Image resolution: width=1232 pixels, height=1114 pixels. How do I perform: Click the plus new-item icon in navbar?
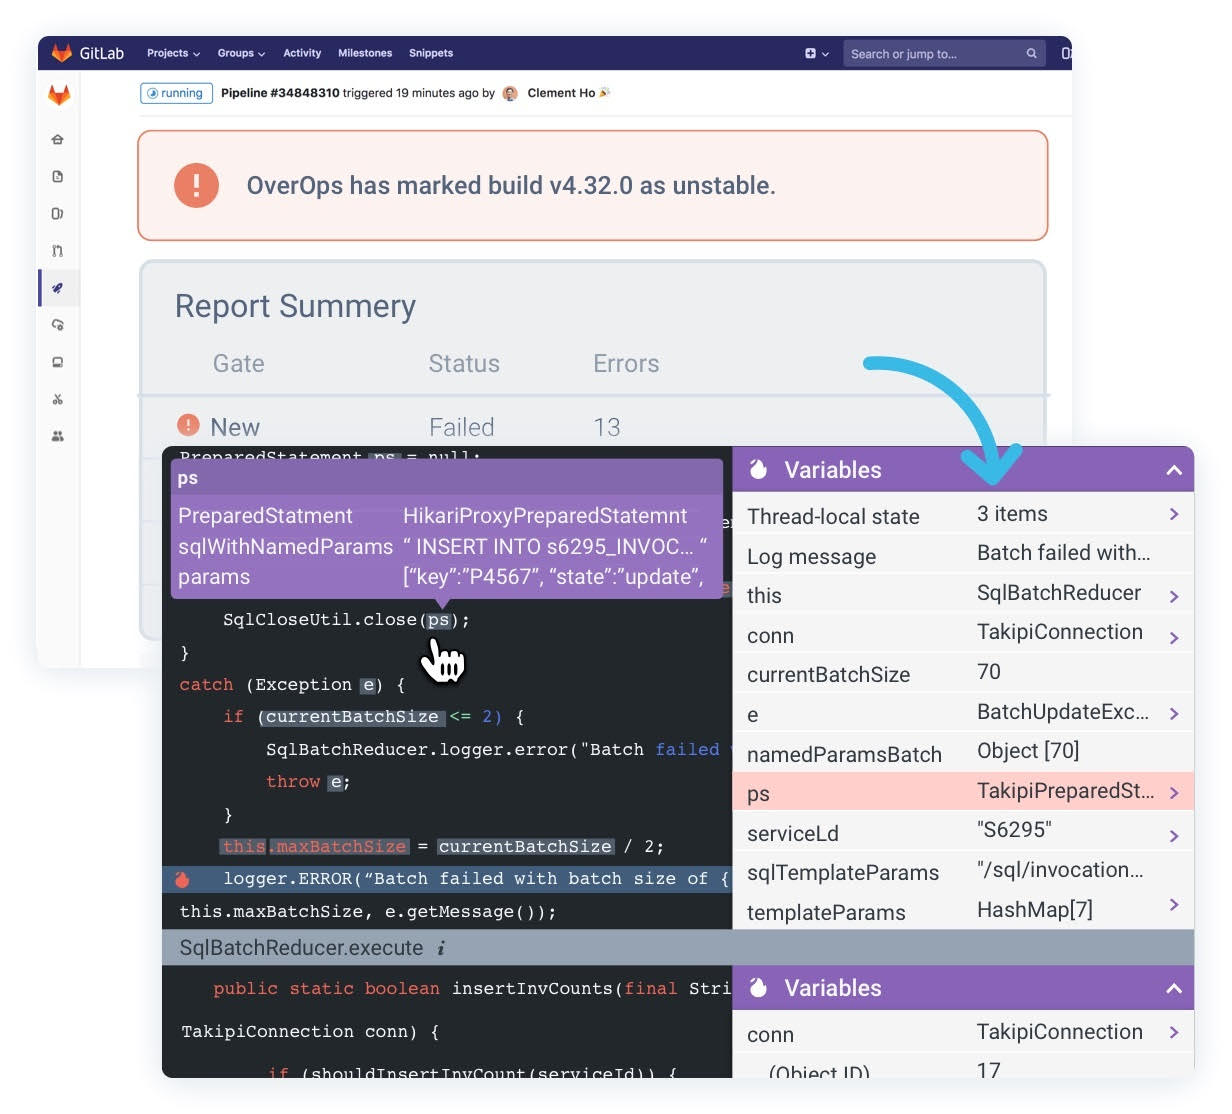click(x=810, y=53)
